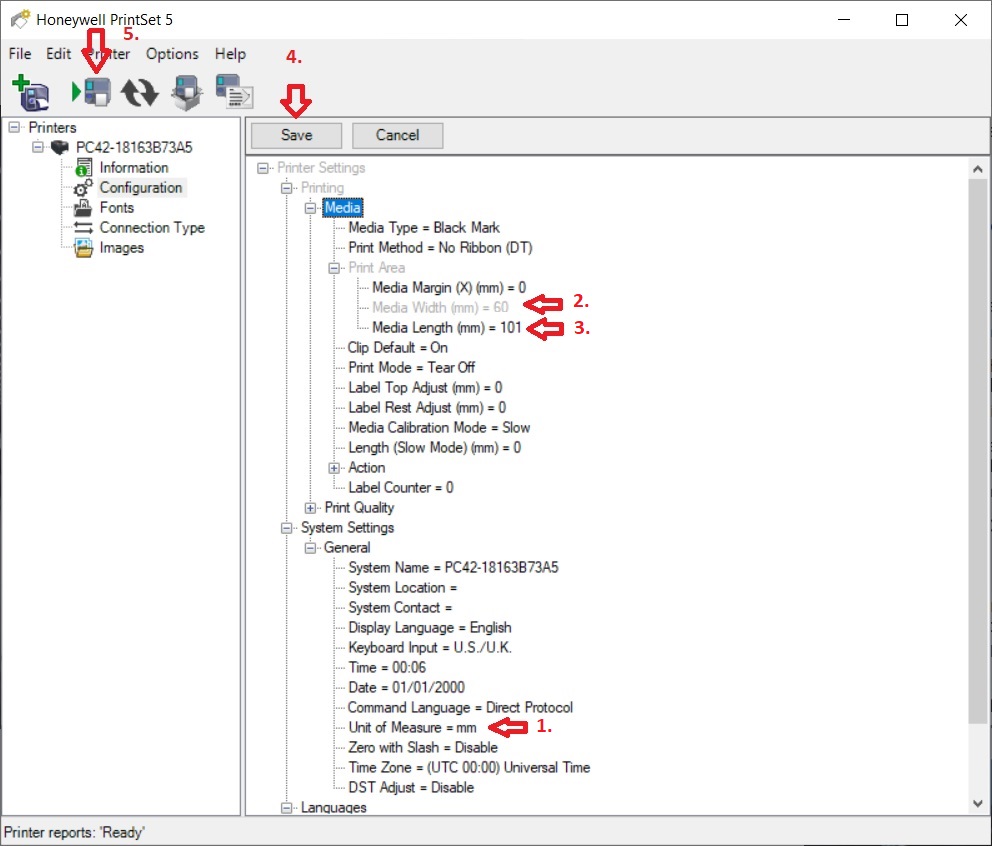Screen dimensions: 992x846
Task: Click the Save button
Action: [x=296, y=135]
